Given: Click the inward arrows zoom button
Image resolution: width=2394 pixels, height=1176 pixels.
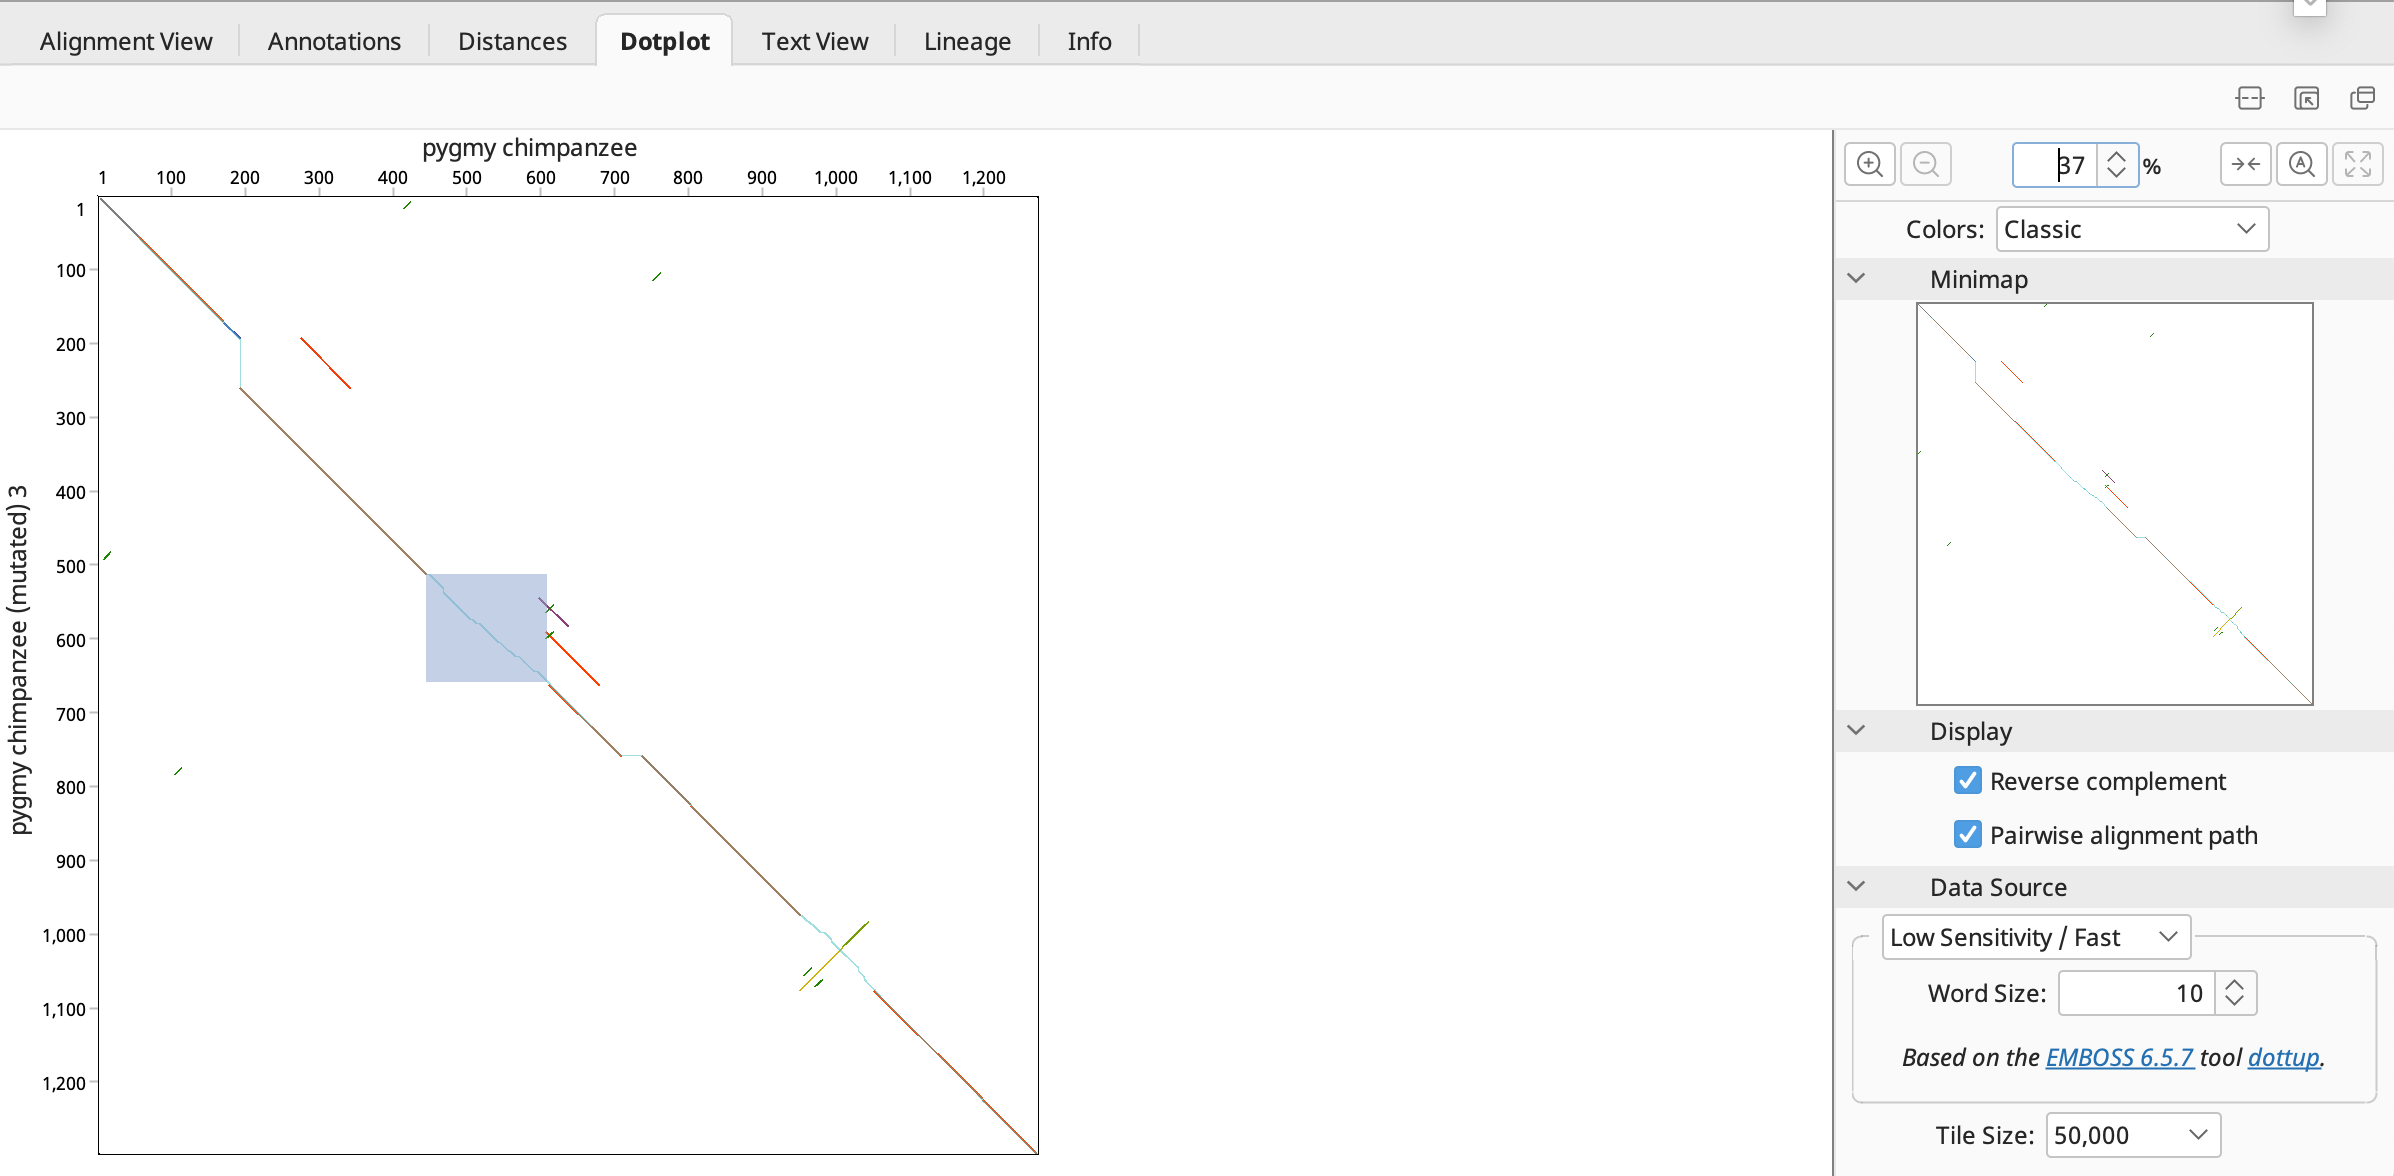Looking at the screenshot, I should (2245, 165).
